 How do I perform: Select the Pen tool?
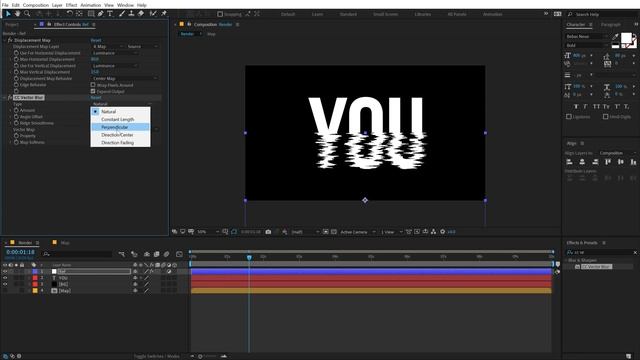click(100, 14)
